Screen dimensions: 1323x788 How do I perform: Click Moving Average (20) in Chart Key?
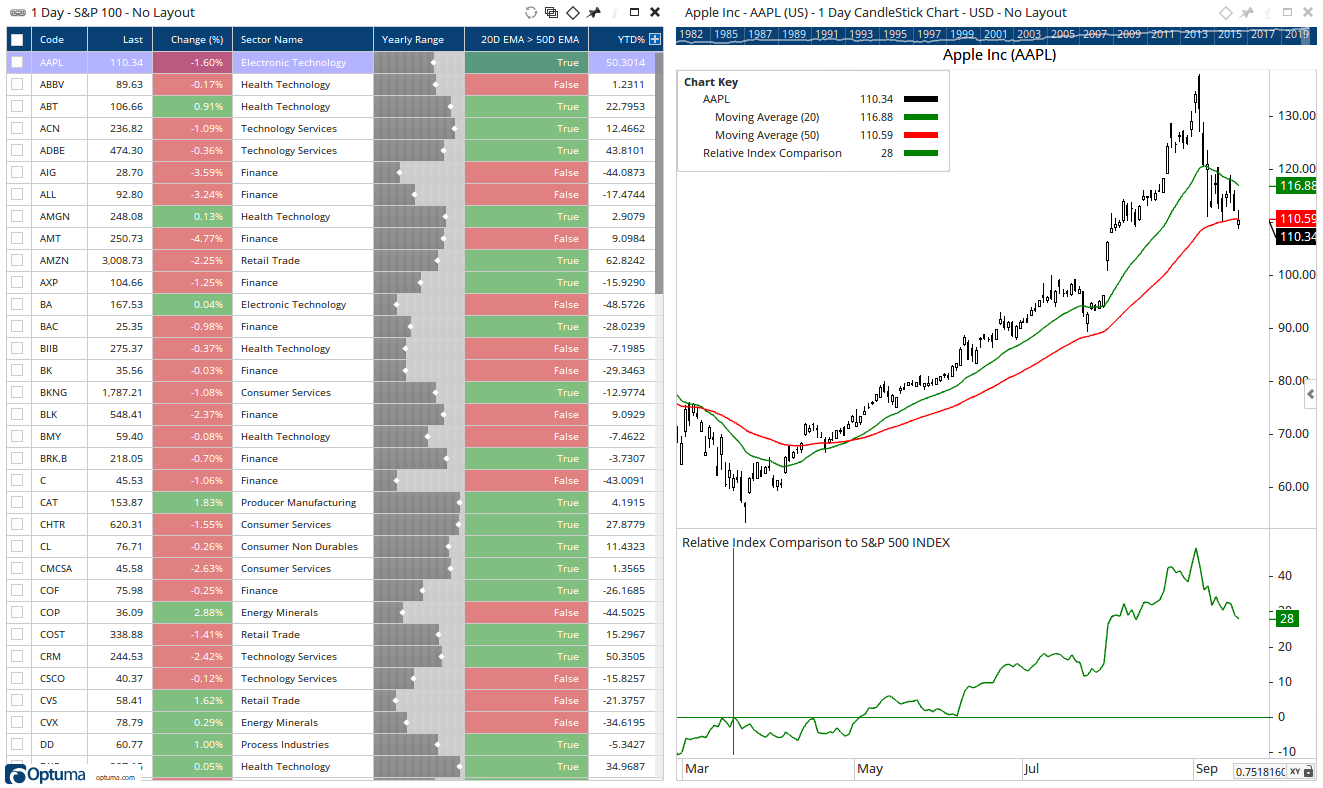click(766, 117)
